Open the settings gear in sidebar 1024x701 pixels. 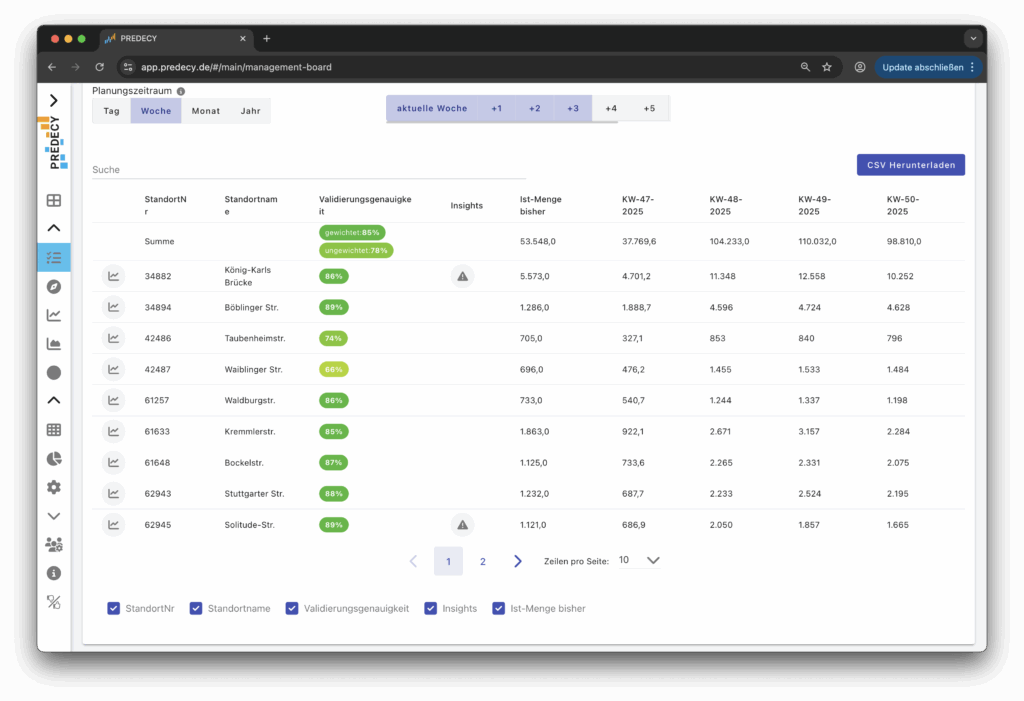54,487
